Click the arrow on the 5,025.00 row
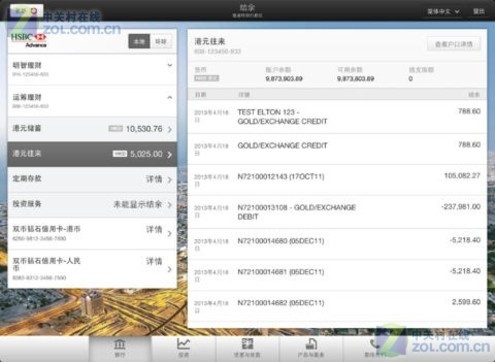This screenshot has height=362, width=495. point(170,154)
